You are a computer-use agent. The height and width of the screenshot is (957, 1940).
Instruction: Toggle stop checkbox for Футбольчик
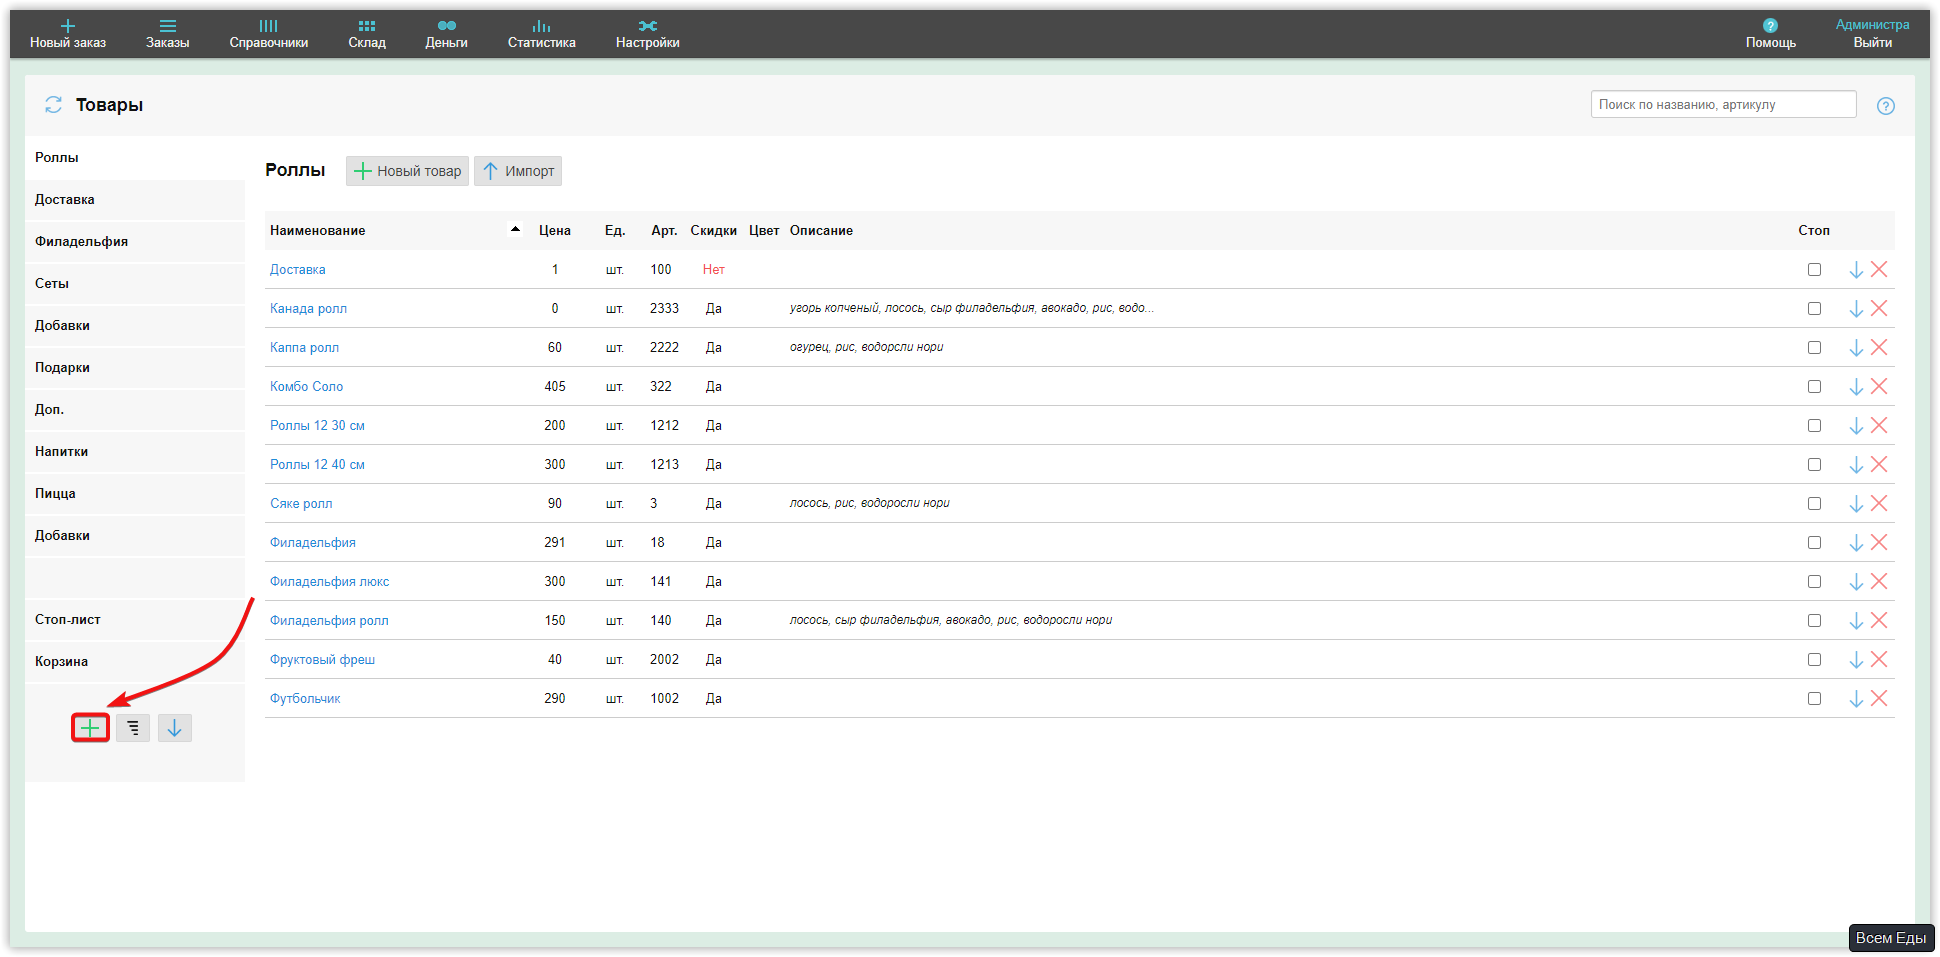click(1814, 698)
